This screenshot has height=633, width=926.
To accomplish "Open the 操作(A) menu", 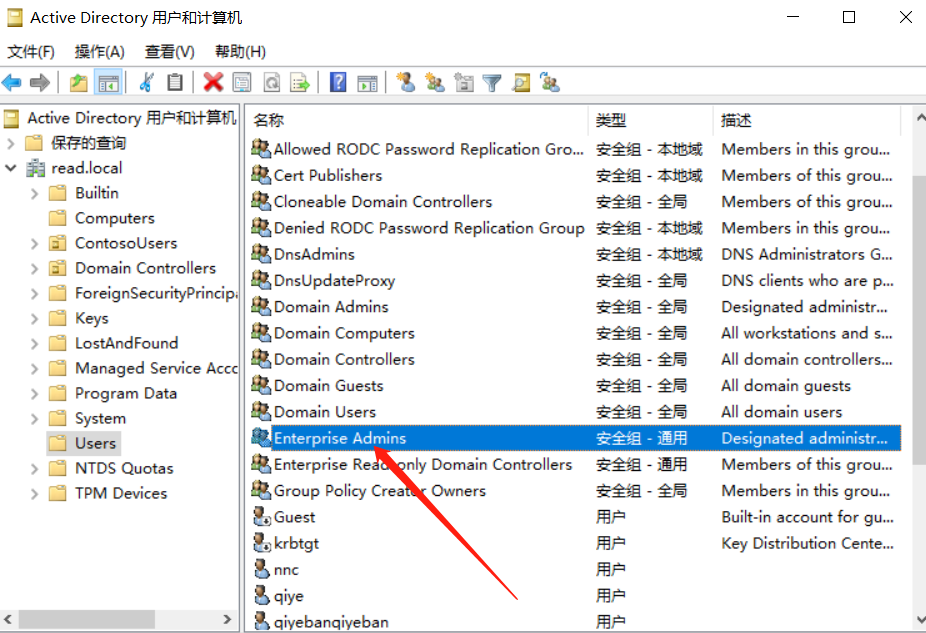I will pos(99,52).
